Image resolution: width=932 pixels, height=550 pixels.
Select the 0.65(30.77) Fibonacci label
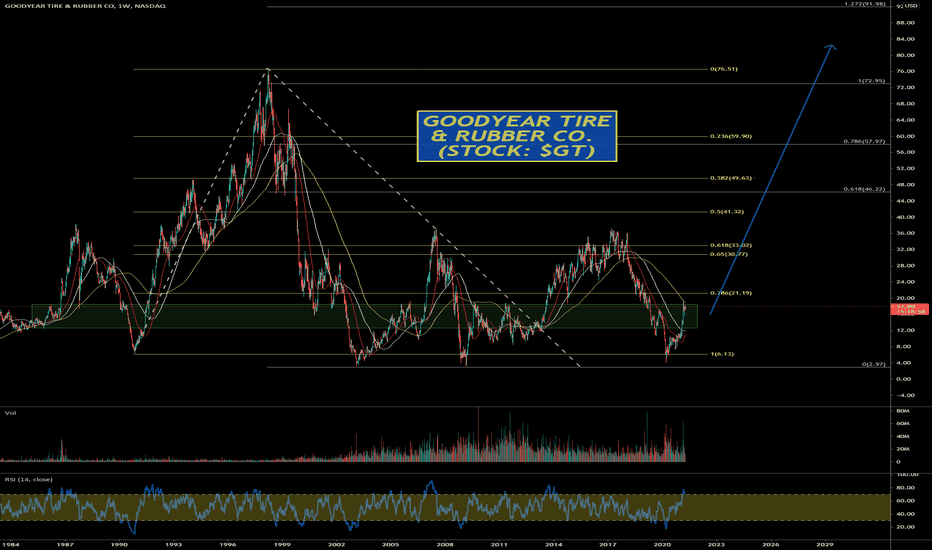pos(729,254)
